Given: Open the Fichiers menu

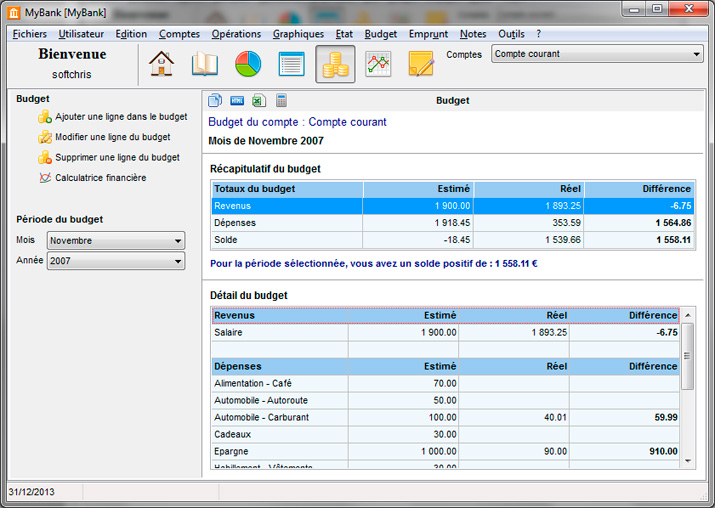Looking at the screenshot, I should 30,34.
